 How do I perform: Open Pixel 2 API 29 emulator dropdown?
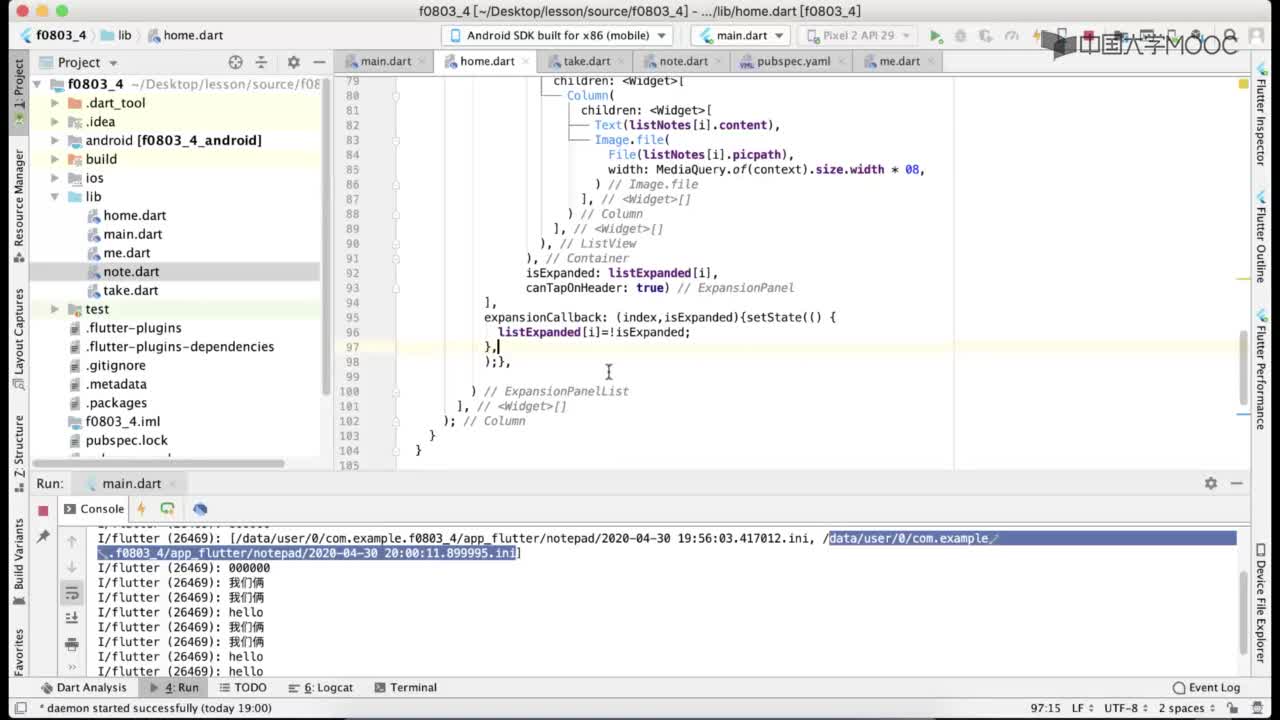[856, 35]
